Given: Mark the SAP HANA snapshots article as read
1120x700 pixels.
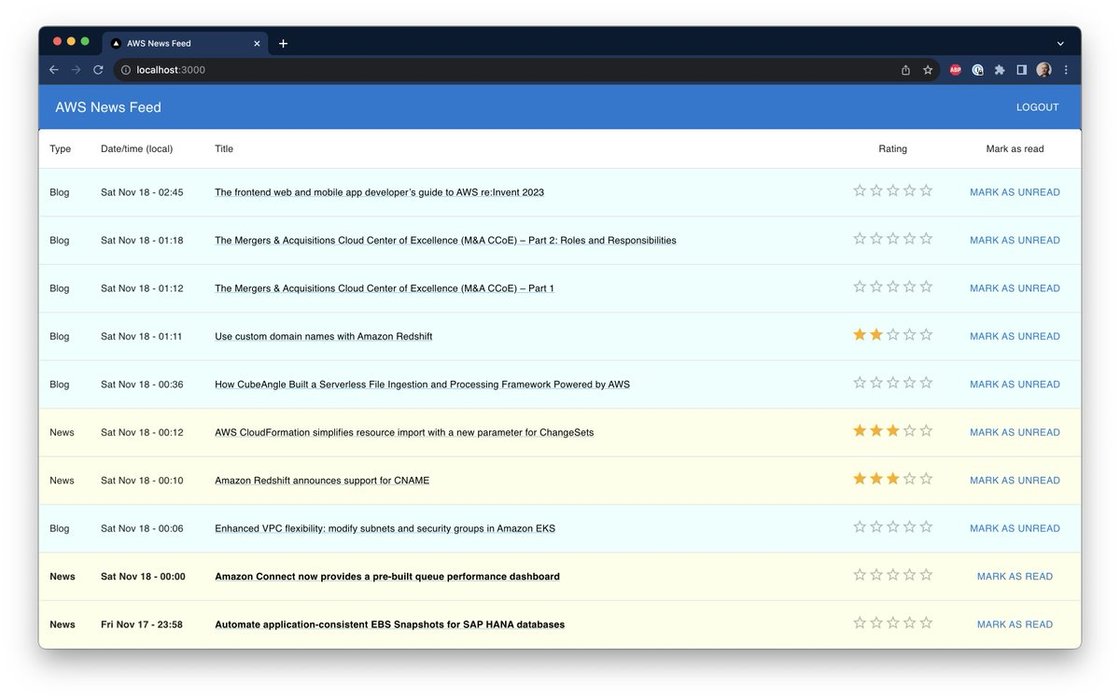Looking at the screenshot, I should 1014,625.
